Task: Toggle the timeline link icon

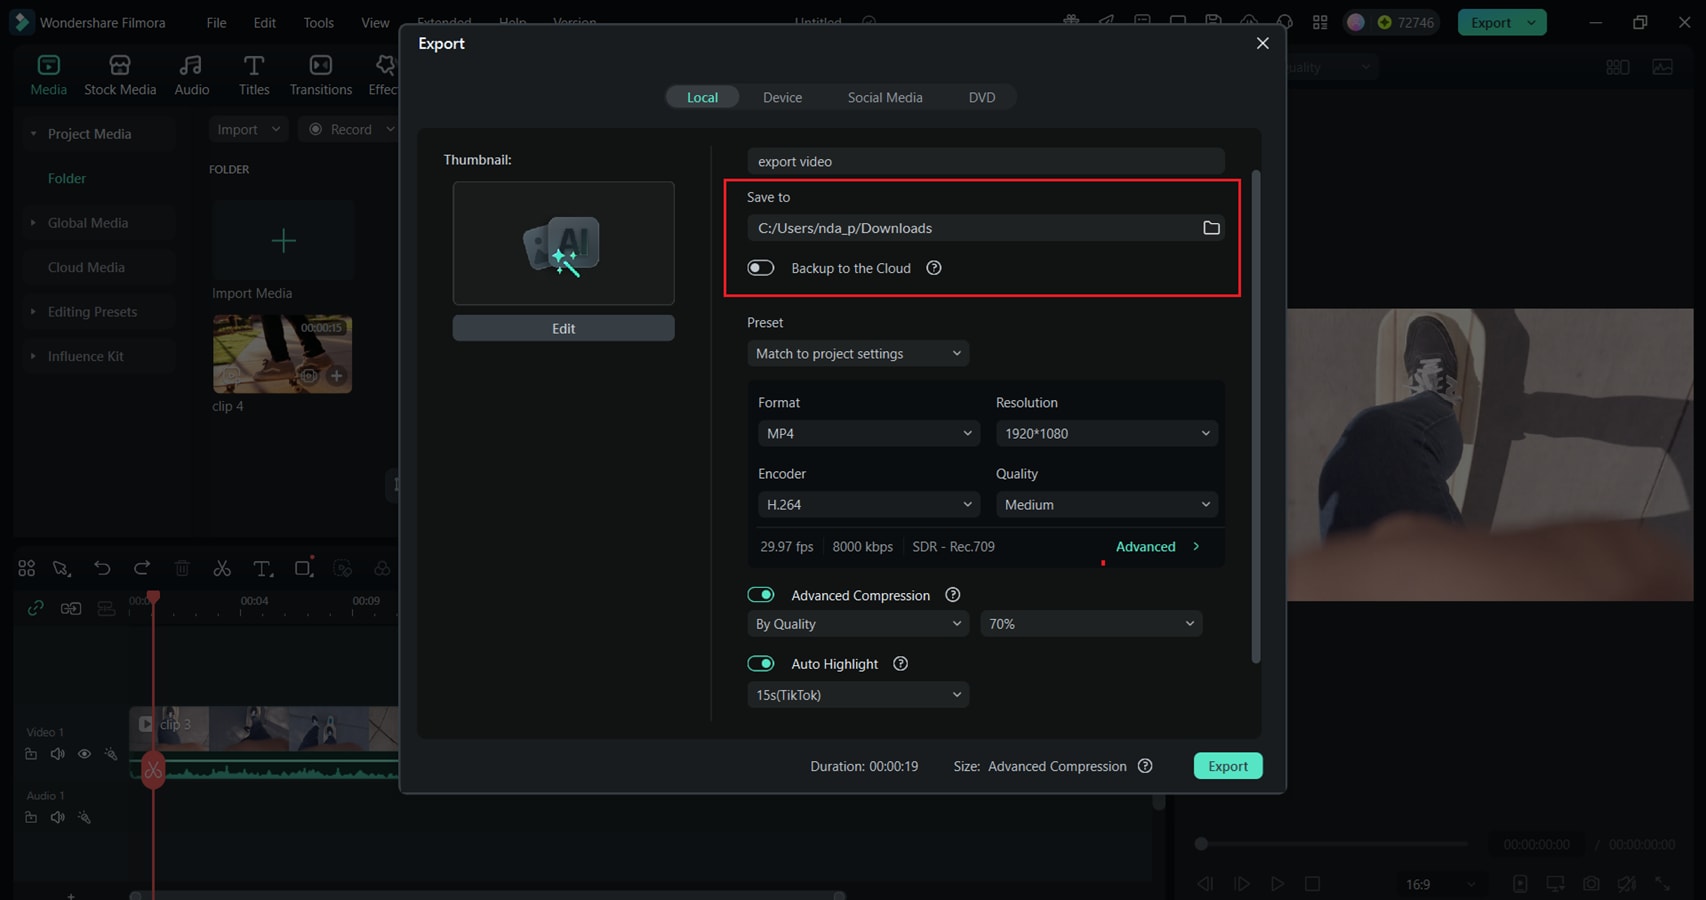Action: click(x=35, y=608)
